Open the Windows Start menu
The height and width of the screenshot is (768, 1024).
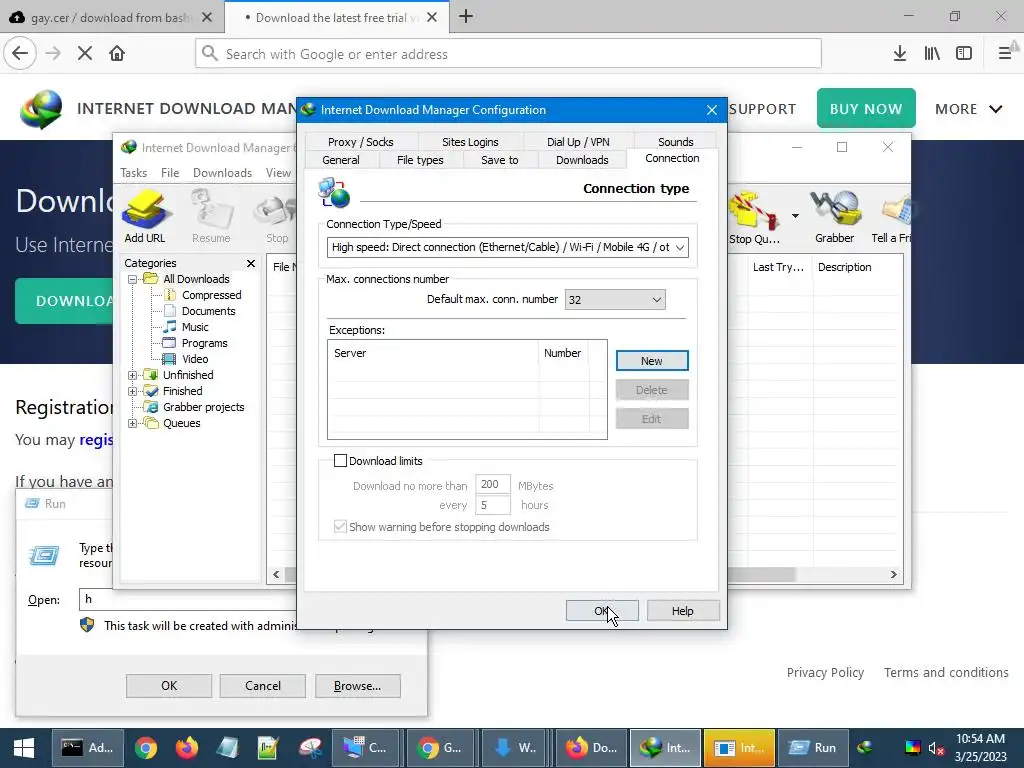(x=24, y=748)
